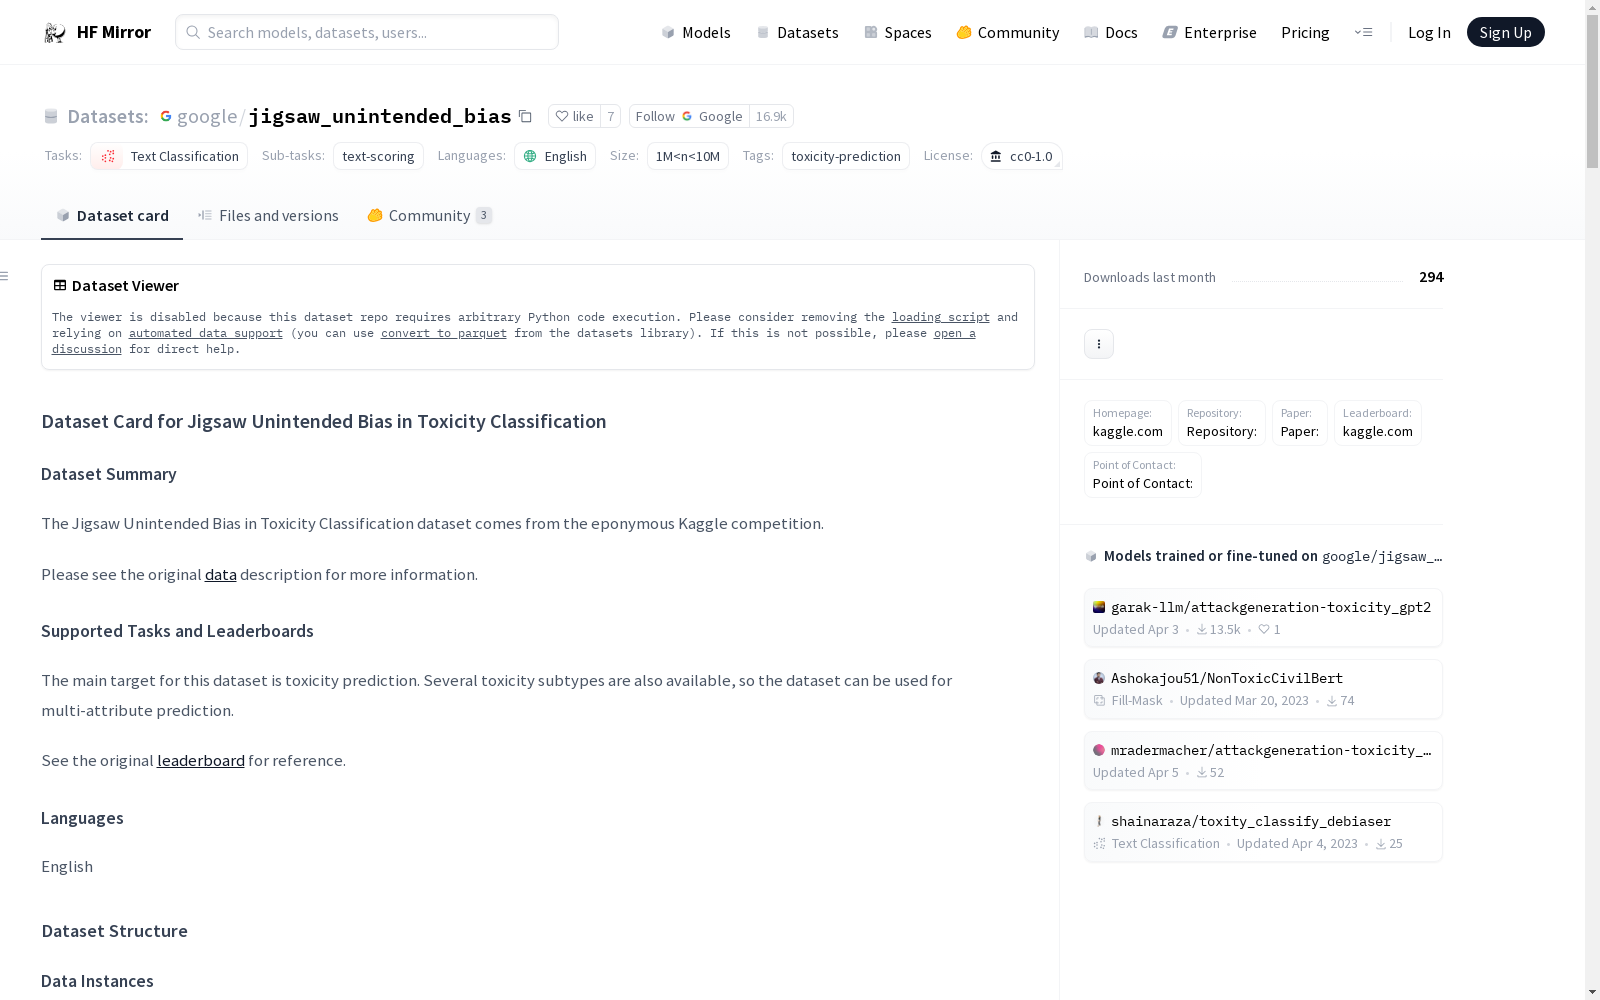1600x1000 pixels.
Task: Click the mradermacher model avatar icon
Action: point(1099,750)
